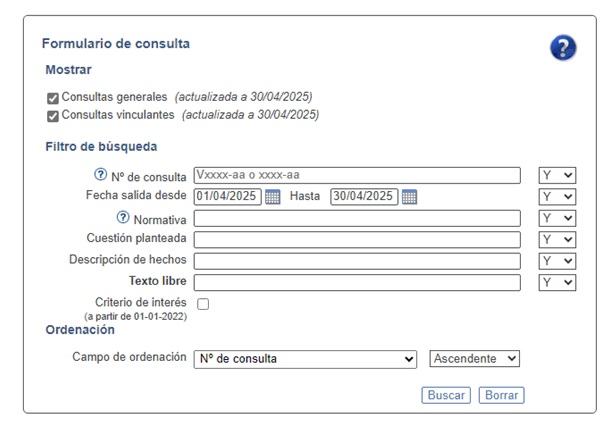Uncheck Consultas generales checkbox

pos(53,98)
